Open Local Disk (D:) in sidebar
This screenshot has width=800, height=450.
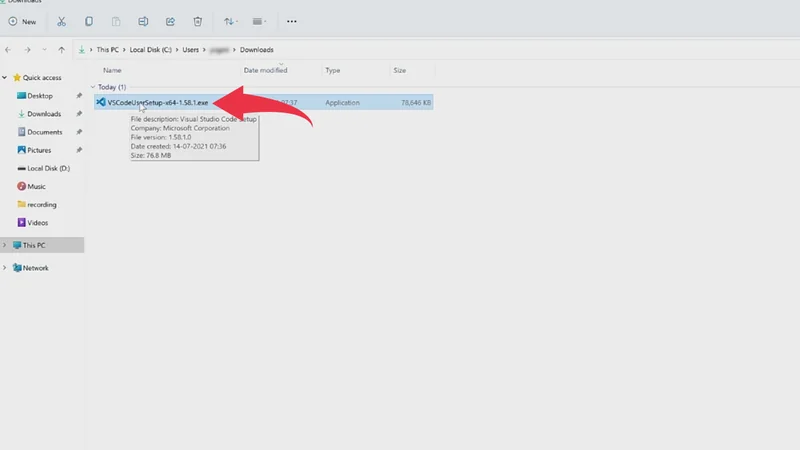tap(47, 168)
